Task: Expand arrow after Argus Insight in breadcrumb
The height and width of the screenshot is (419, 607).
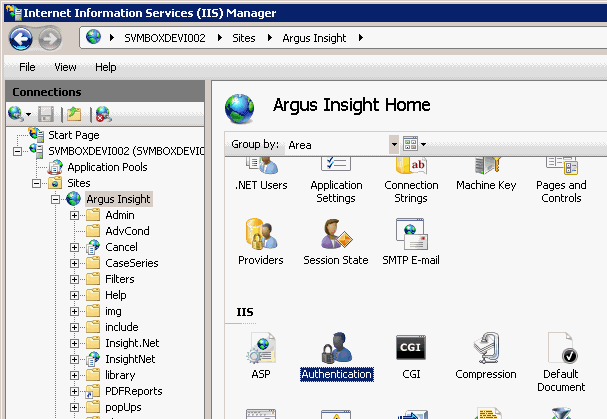Action: (360, 38)
